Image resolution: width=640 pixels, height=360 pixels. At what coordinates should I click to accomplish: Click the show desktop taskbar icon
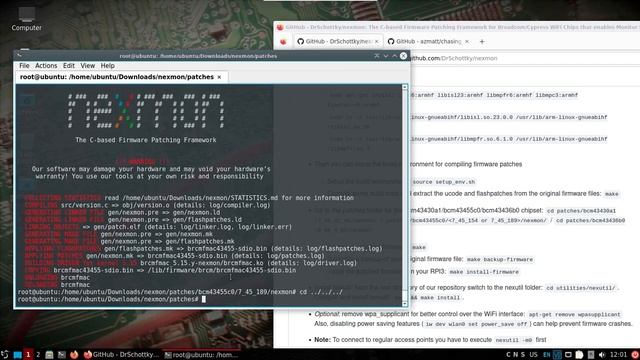18,355
